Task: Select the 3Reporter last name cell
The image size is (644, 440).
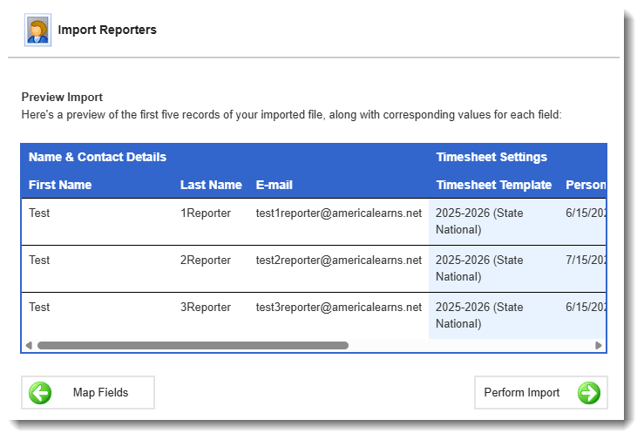Action: (x=205, y=307)
